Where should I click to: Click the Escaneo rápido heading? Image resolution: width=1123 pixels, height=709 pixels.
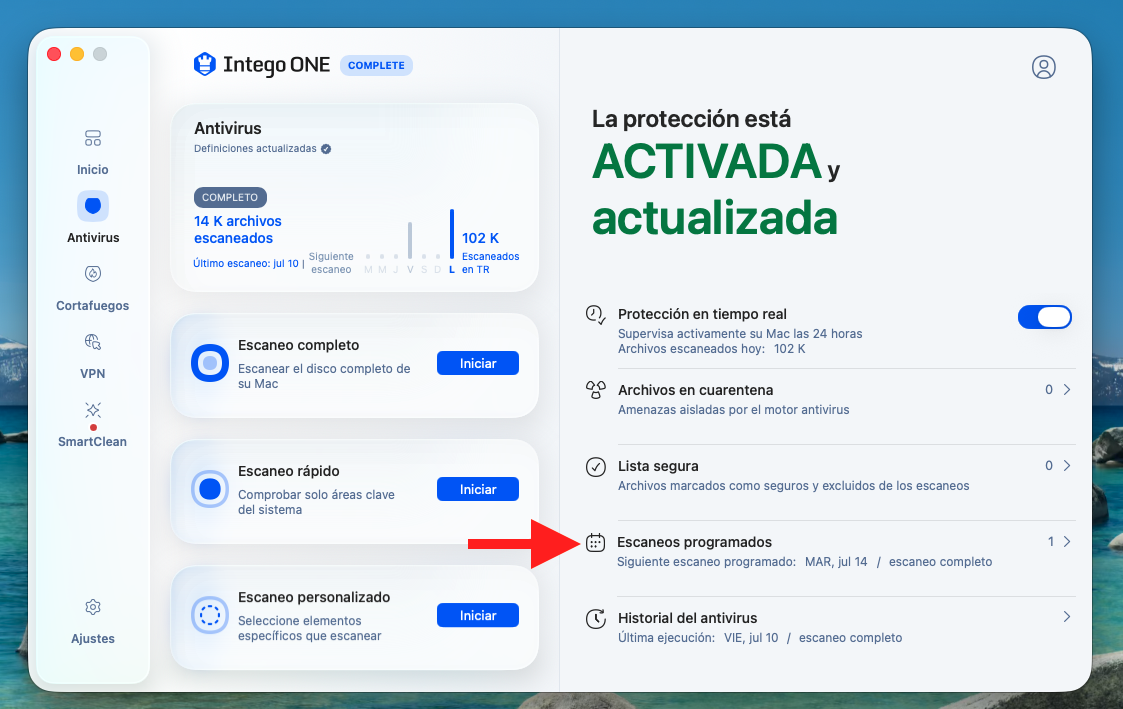pos(289,471)
